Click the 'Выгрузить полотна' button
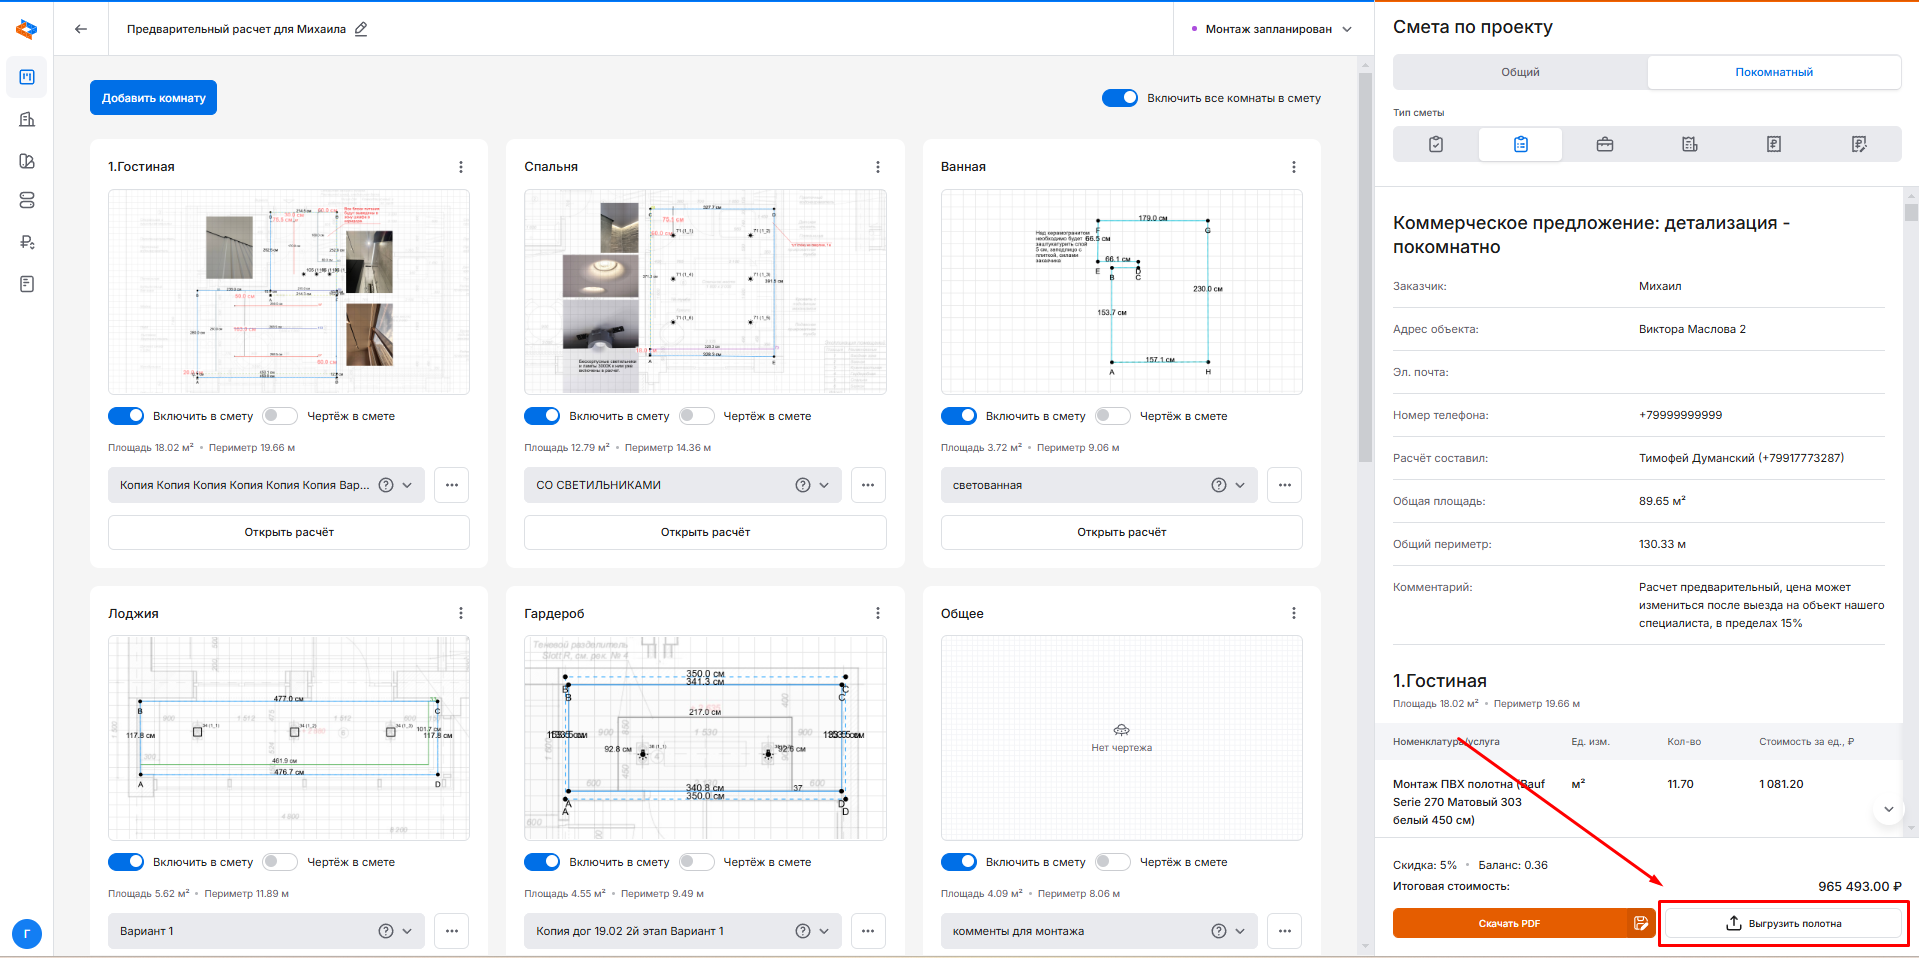Viewport: 1919px width, 958px height. (x=1783, y=923)
